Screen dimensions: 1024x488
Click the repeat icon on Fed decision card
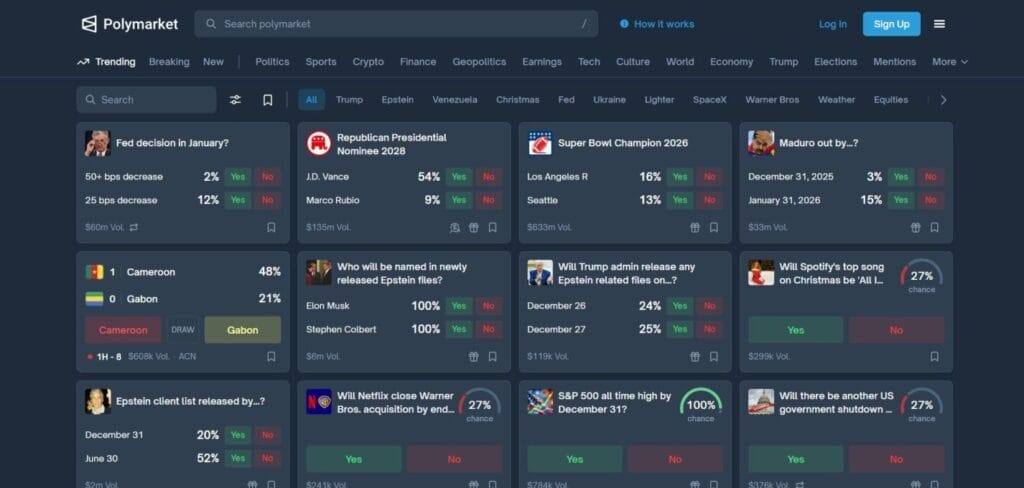[134, 227]
